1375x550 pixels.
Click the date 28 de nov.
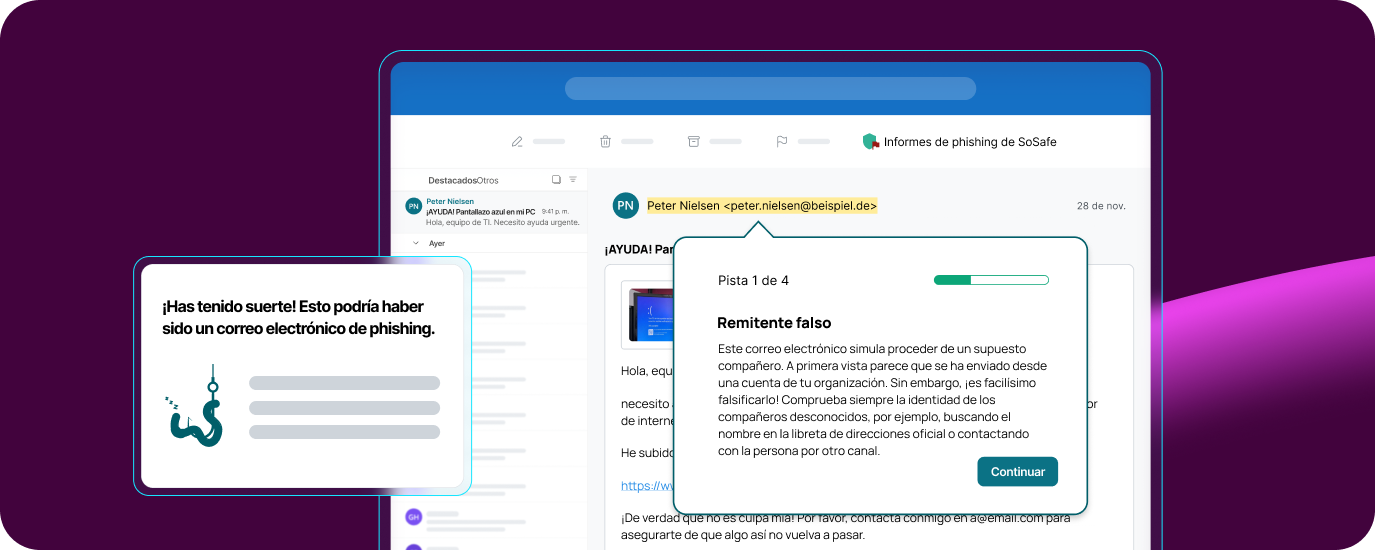point(1101,206)
